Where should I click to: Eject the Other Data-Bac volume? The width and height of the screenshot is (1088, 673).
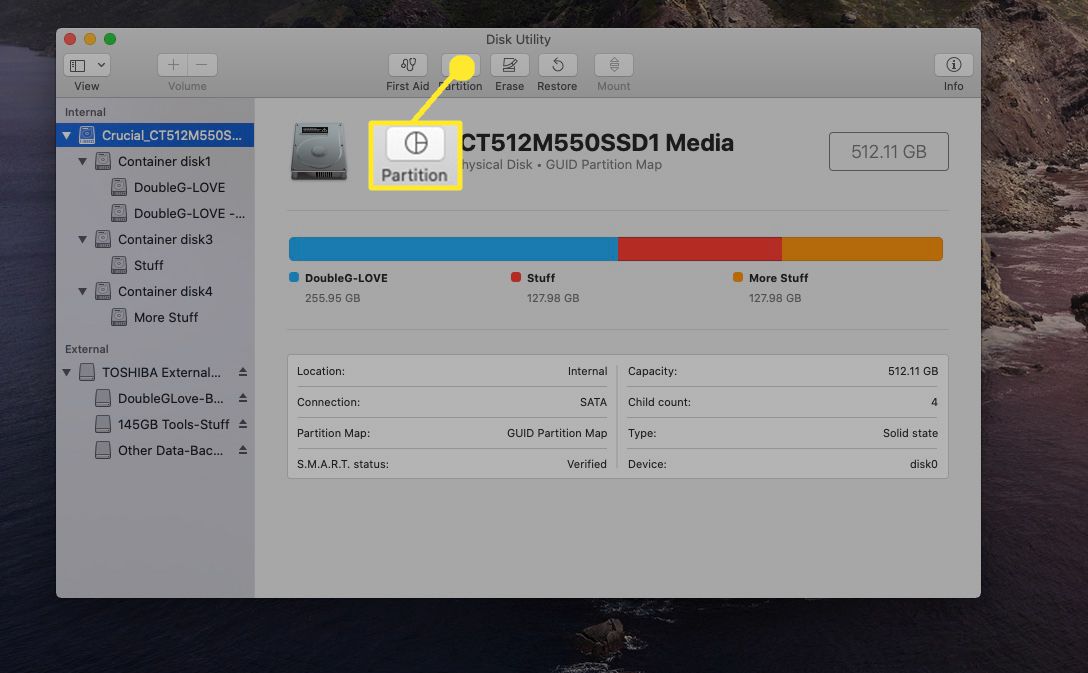(242, 450)
